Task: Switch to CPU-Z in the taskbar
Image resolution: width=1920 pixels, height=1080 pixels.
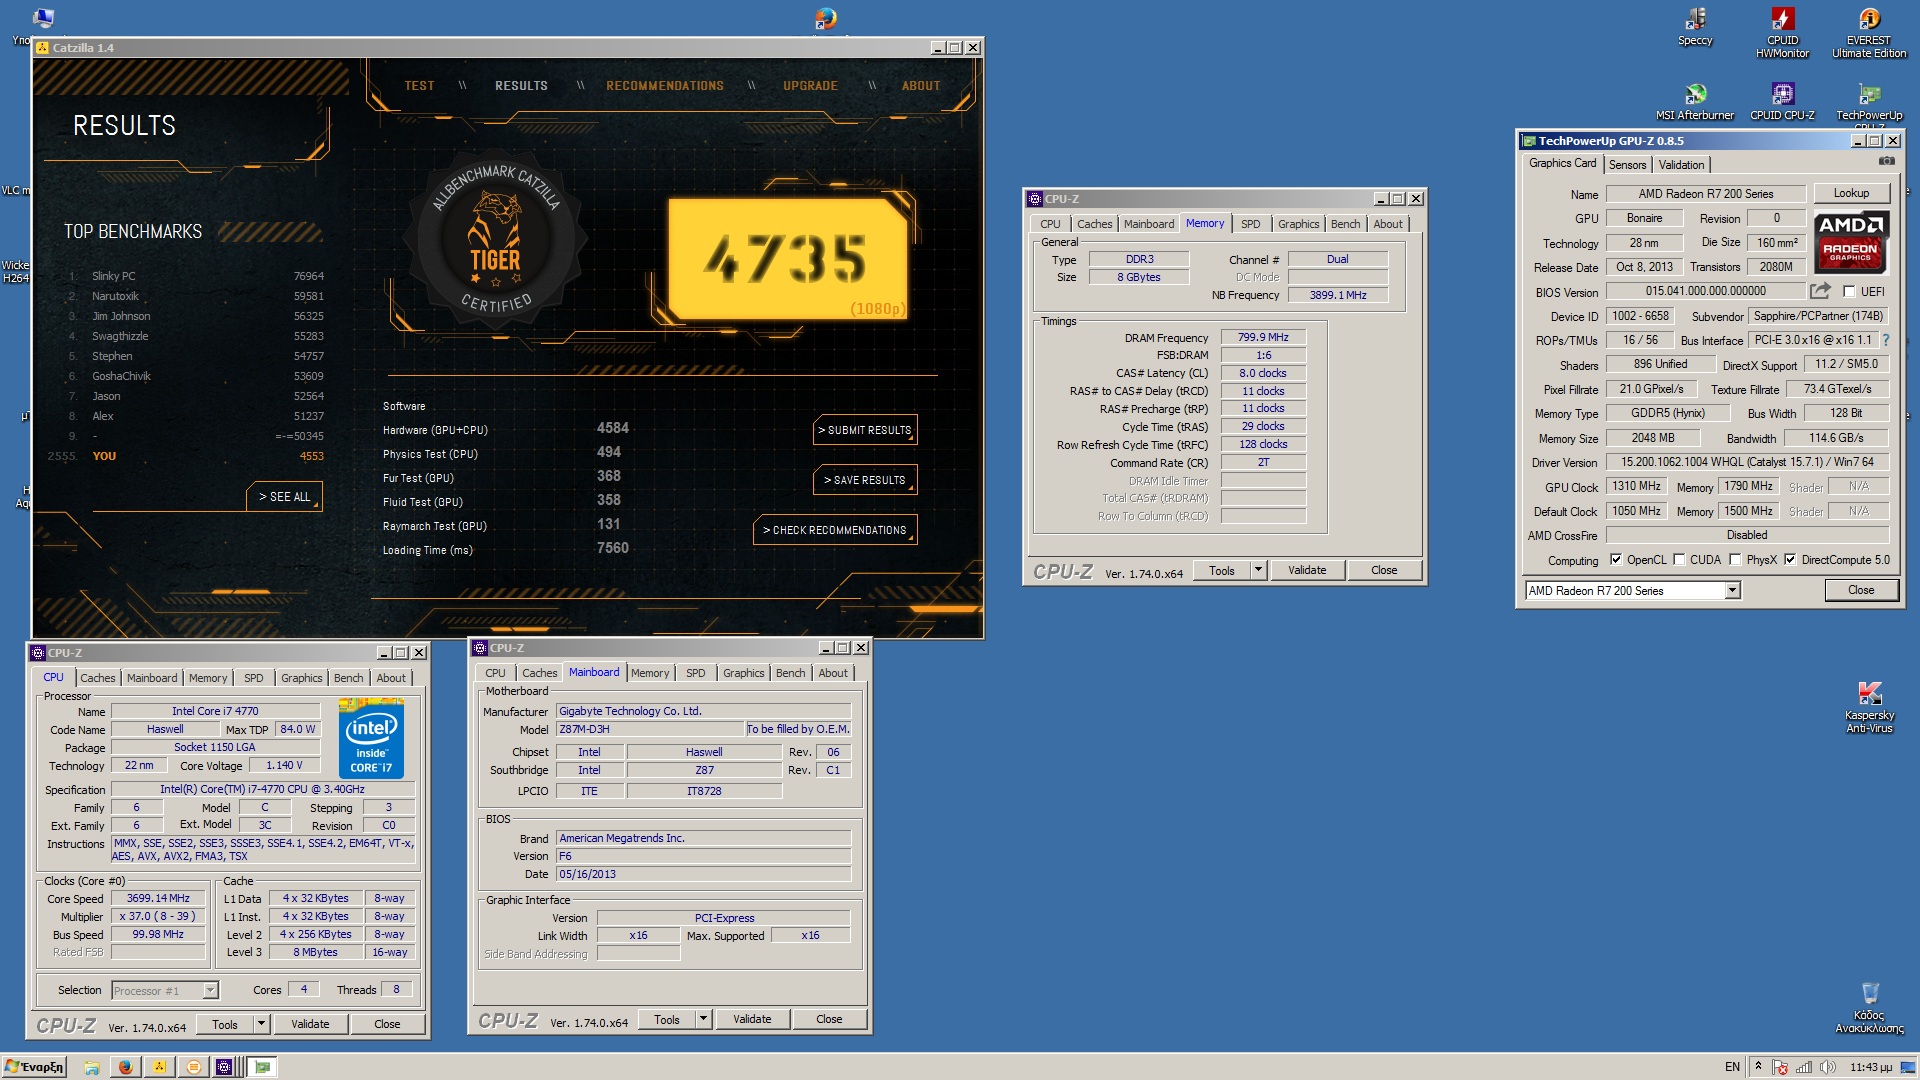Action: point(225,1067)
